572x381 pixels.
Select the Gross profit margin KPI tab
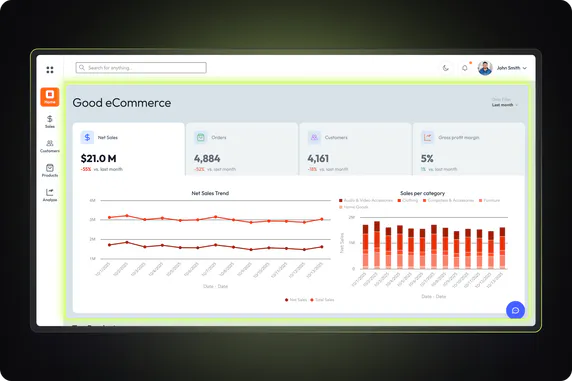(469, 149)
